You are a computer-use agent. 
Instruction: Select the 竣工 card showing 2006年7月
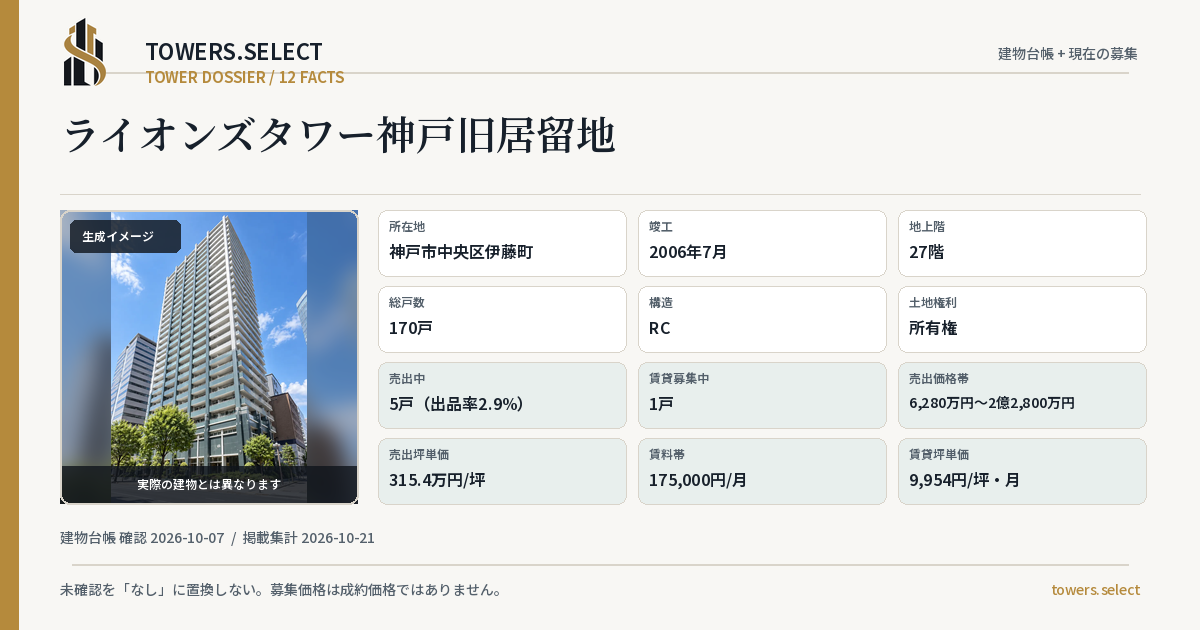[x=762, y=243]
